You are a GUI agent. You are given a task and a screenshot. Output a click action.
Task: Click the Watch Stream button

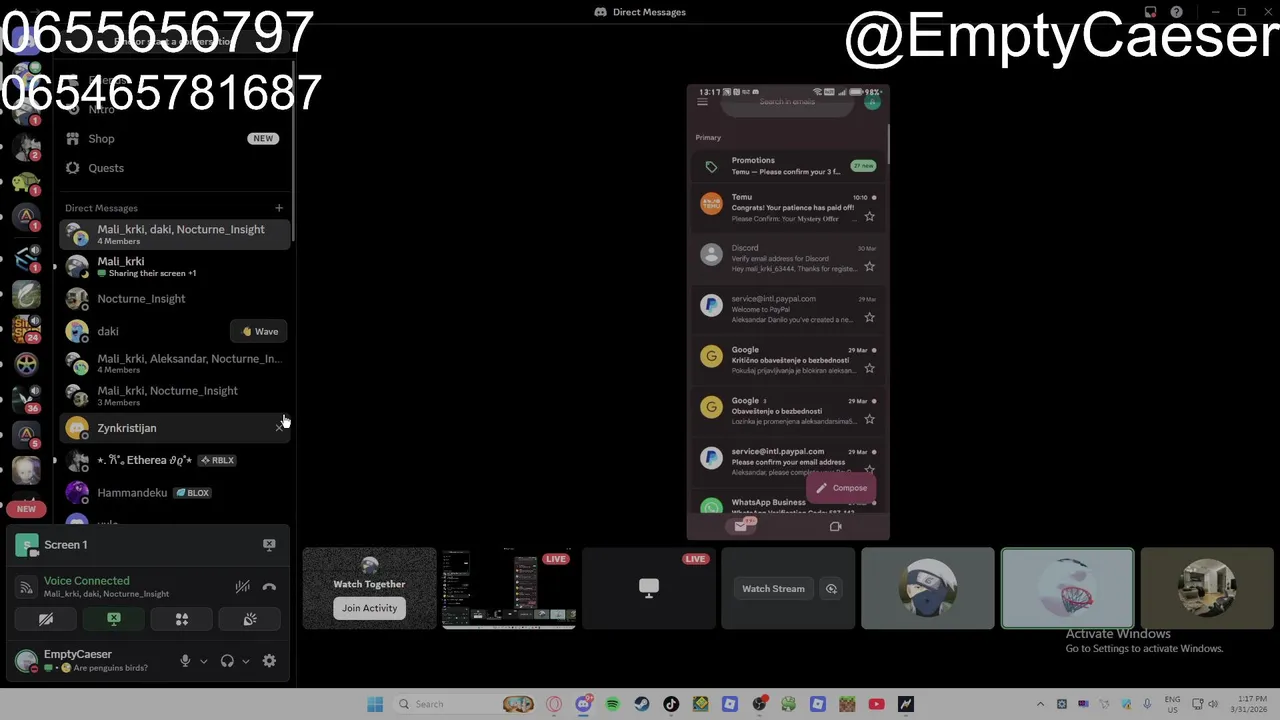click(x=773, y=589)
